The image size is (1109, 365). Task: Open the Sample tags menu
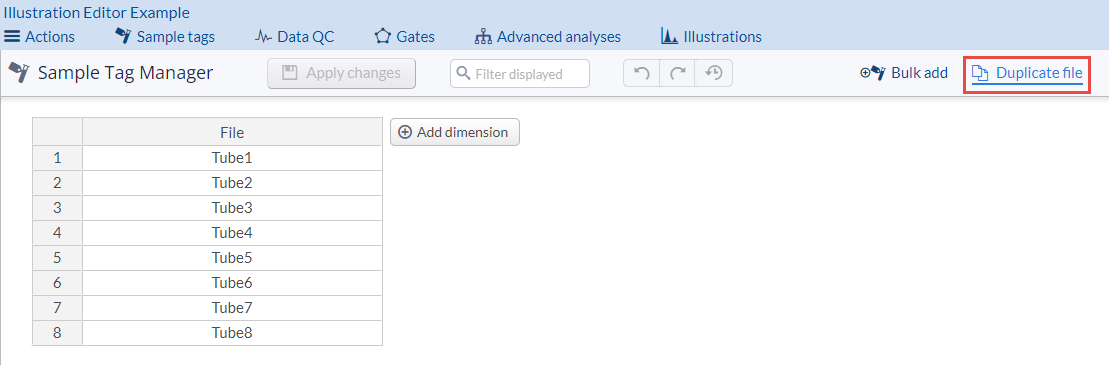pyautogui.click(x=165, y=36)
